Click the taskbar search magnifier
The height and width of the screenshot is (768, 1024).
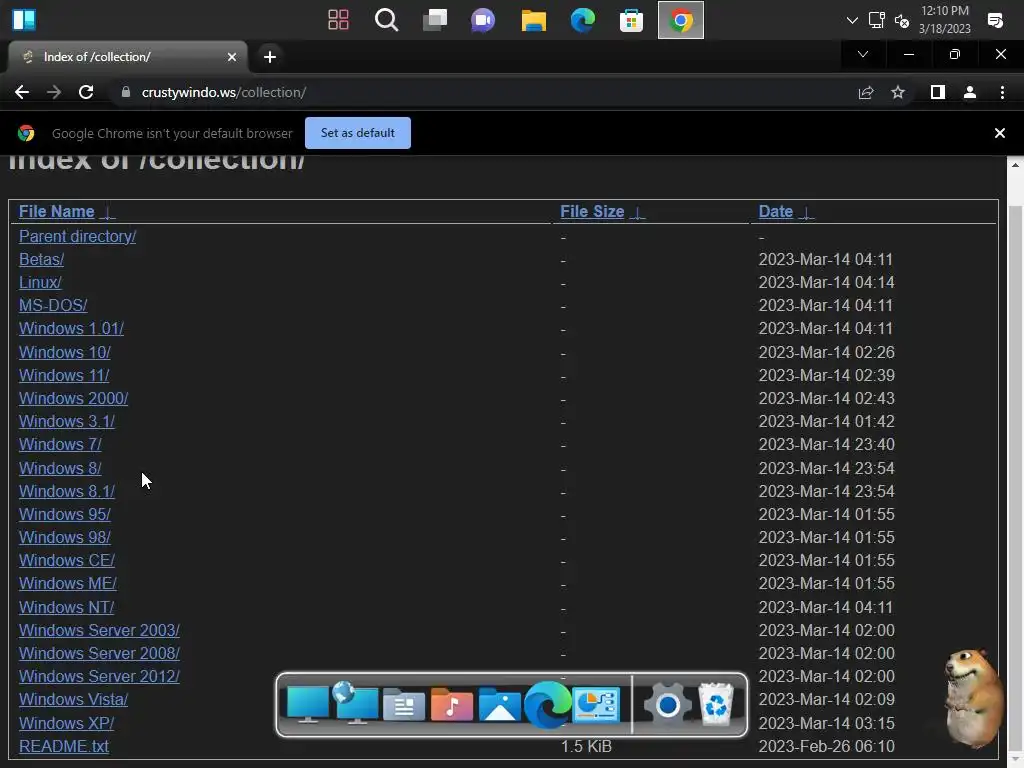pos(386,20)
